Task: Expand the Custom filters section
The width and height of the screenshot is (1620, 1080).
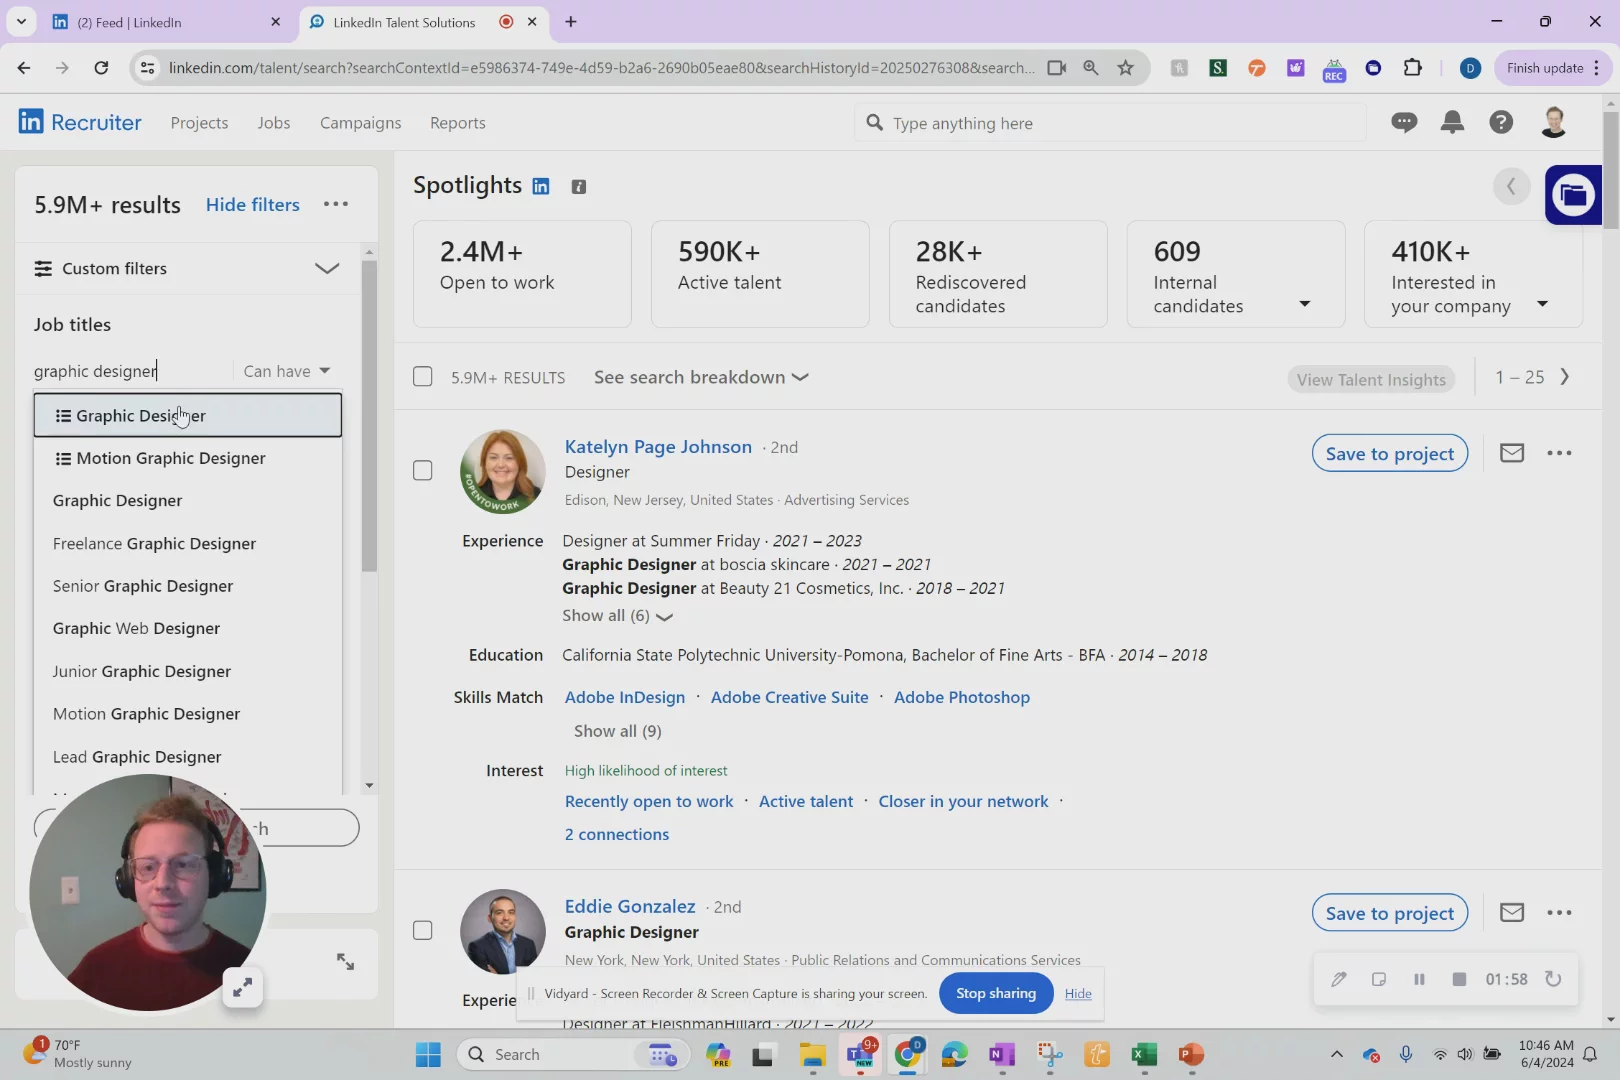Action: (x=326, y=268)
